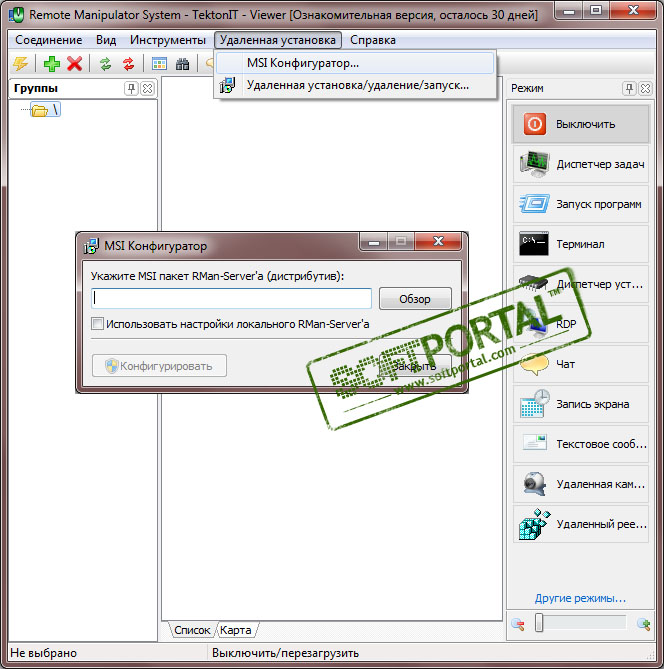Image resolution: width=664 pixels, height=669 pixels.
Task: Minimize the MSI Конфигуратор dialog
Action: point(374,242)
